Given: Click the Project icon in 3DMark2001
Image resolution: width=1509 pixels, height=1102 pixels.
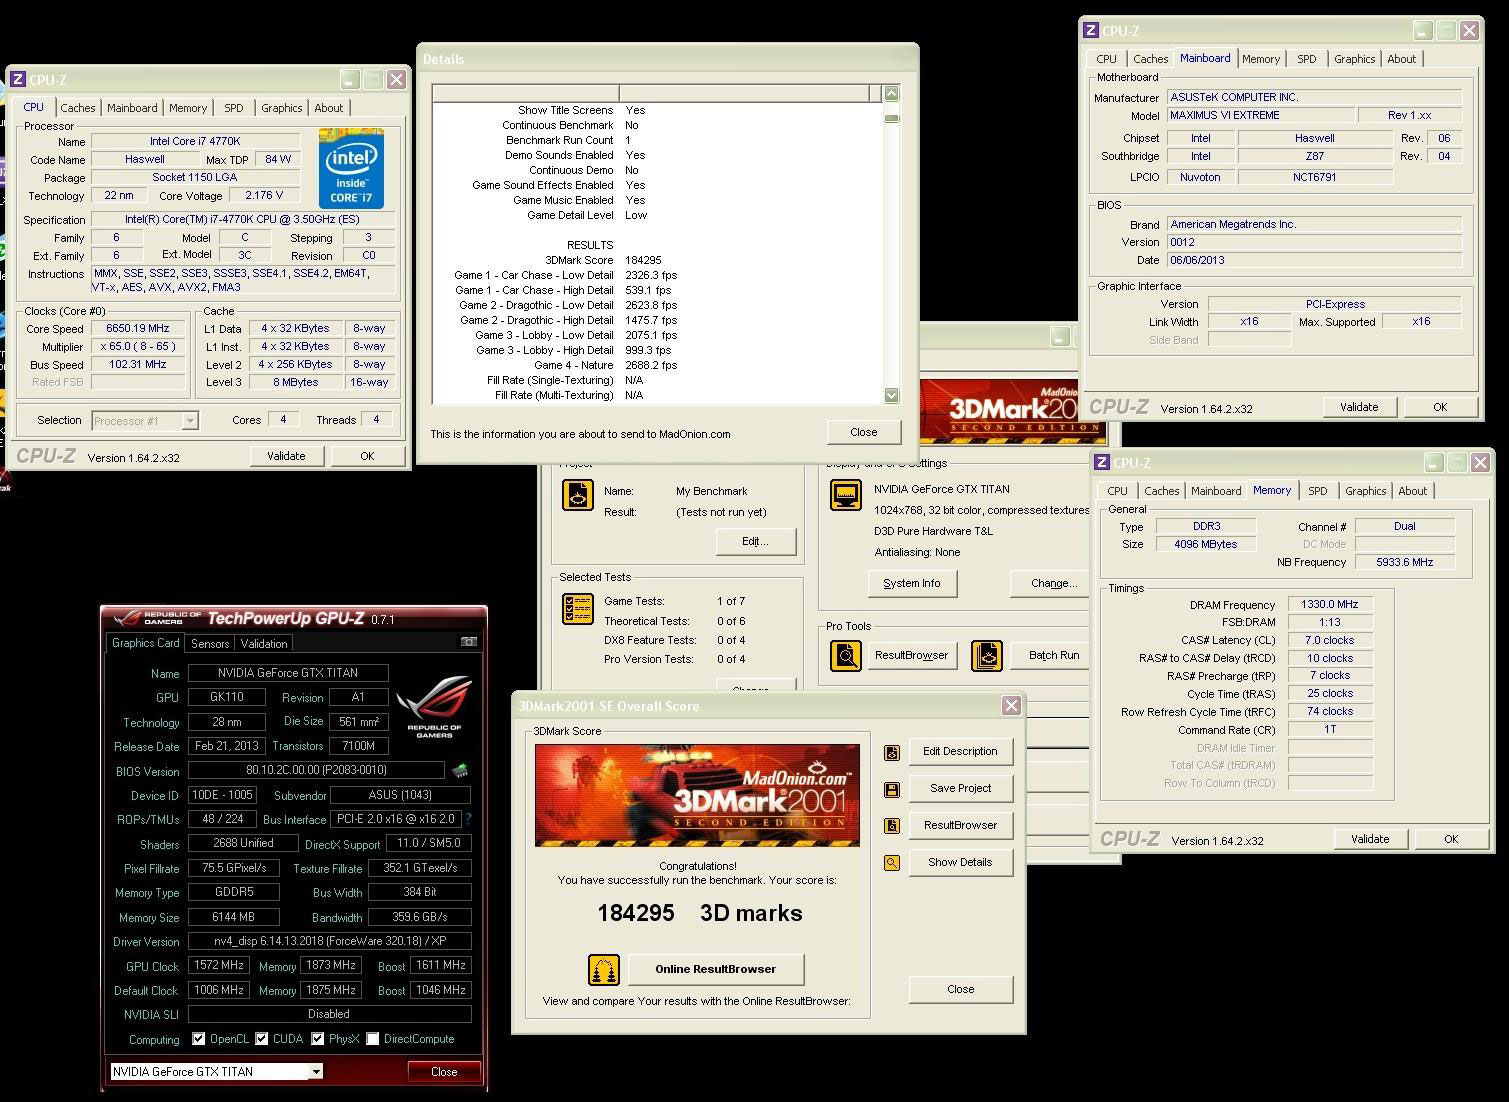Looking at the screenshot, I should click(578, 495).
